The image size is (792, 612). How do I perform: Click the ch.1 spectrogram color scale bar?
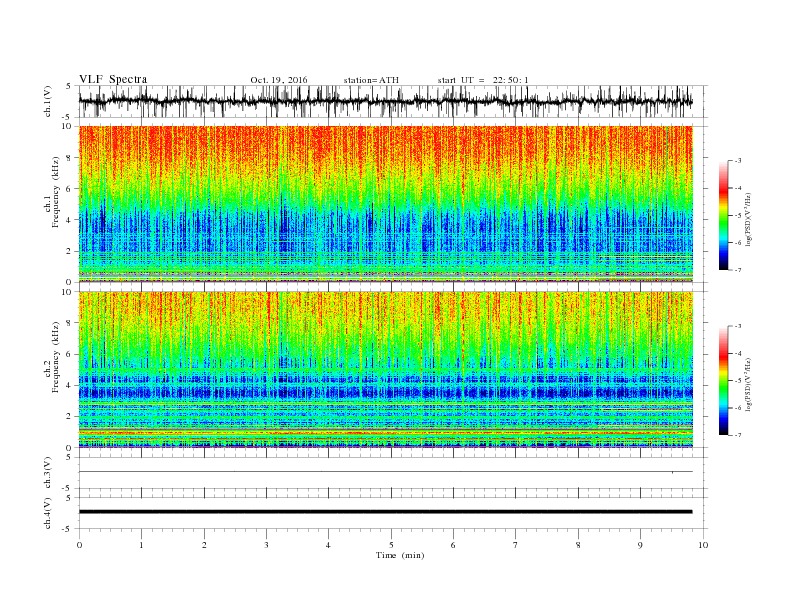[x=723, y=215]
